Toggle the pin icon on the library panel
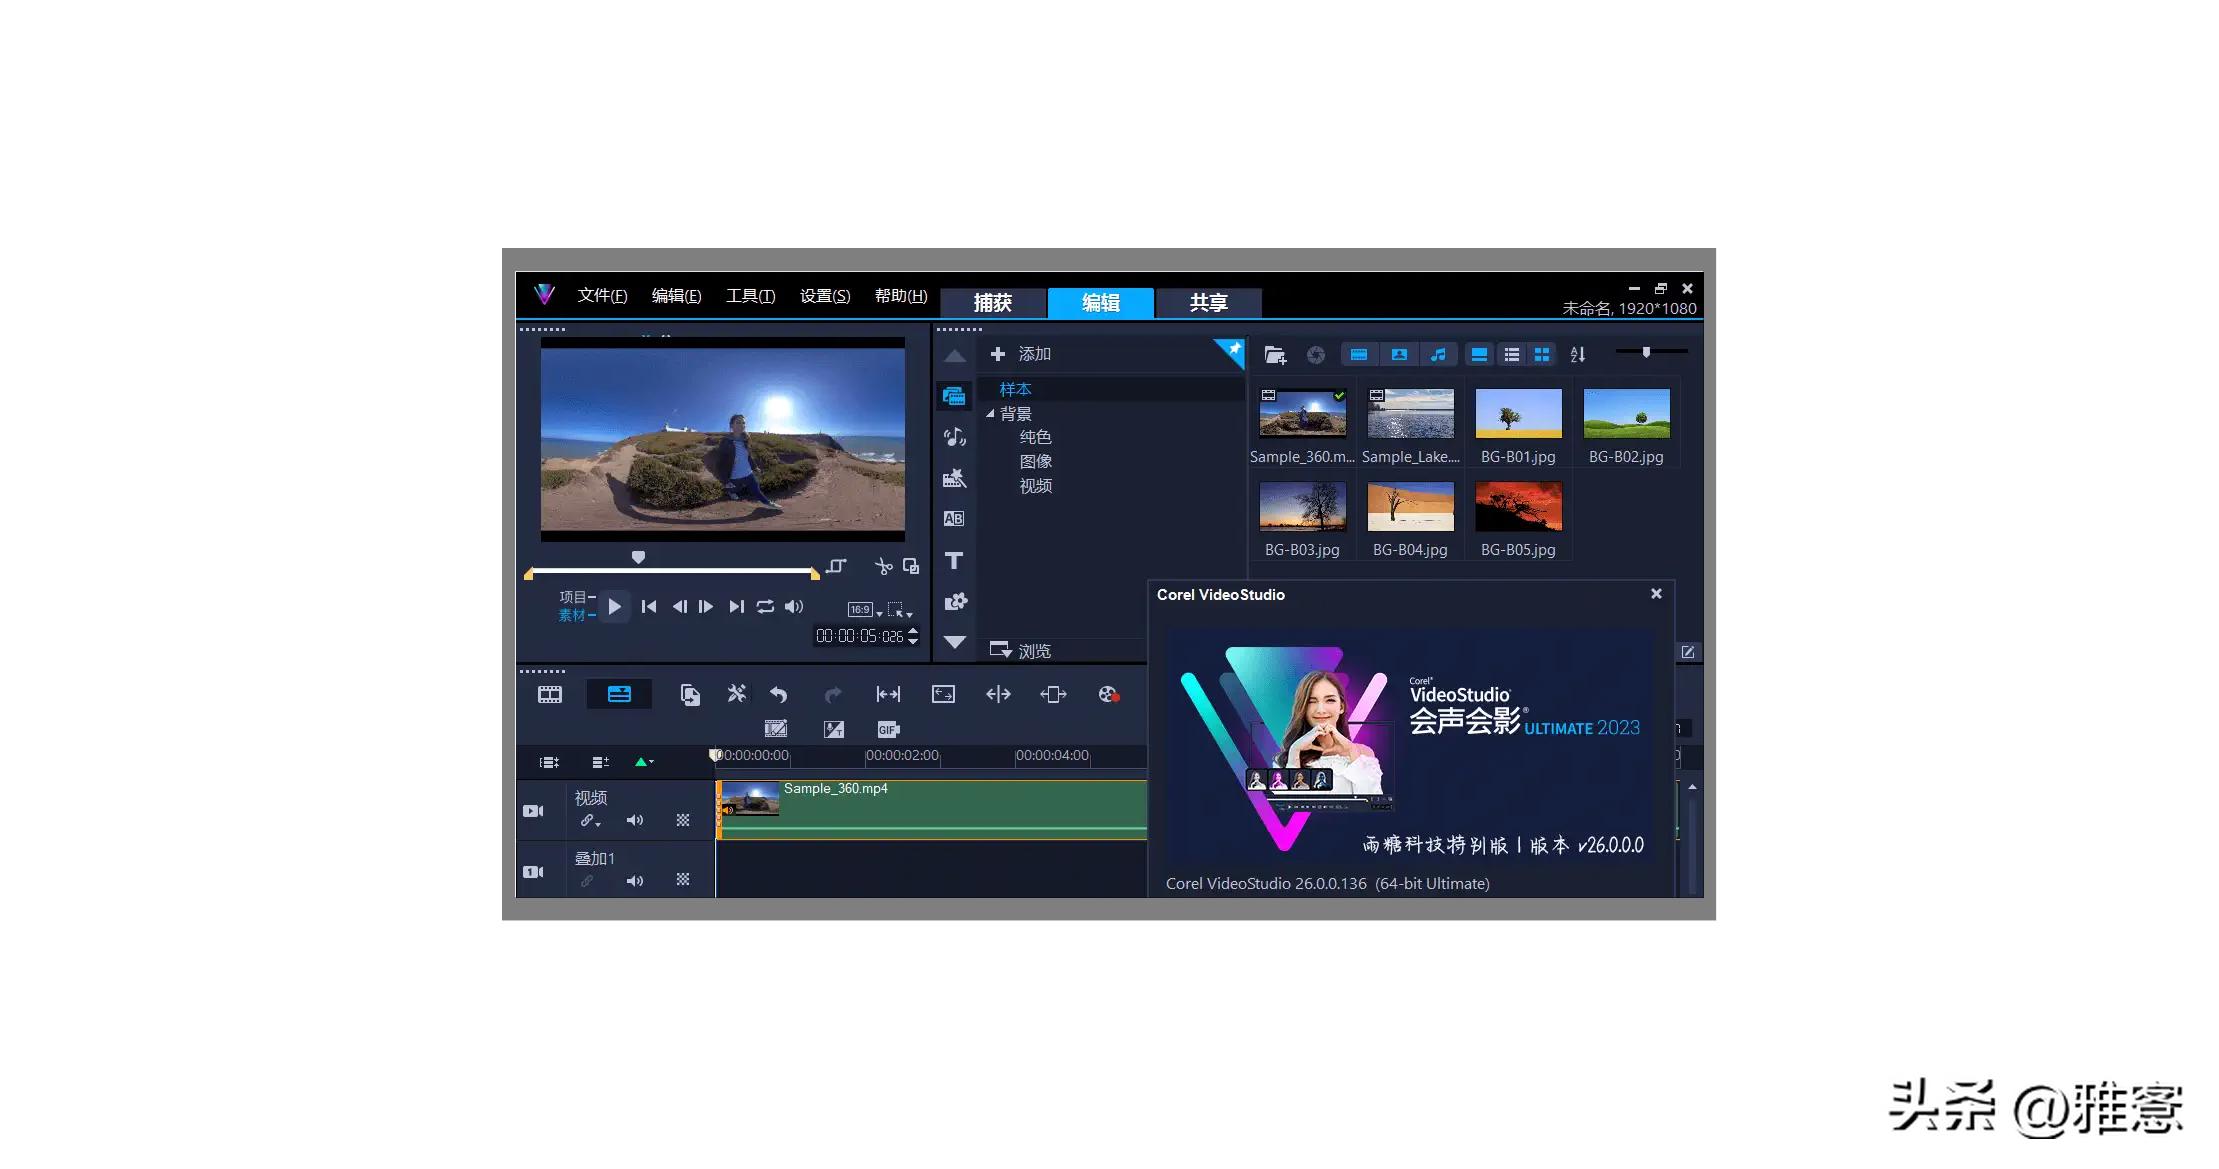The image size is (2219, 1169). click(x=1233, y=353)
